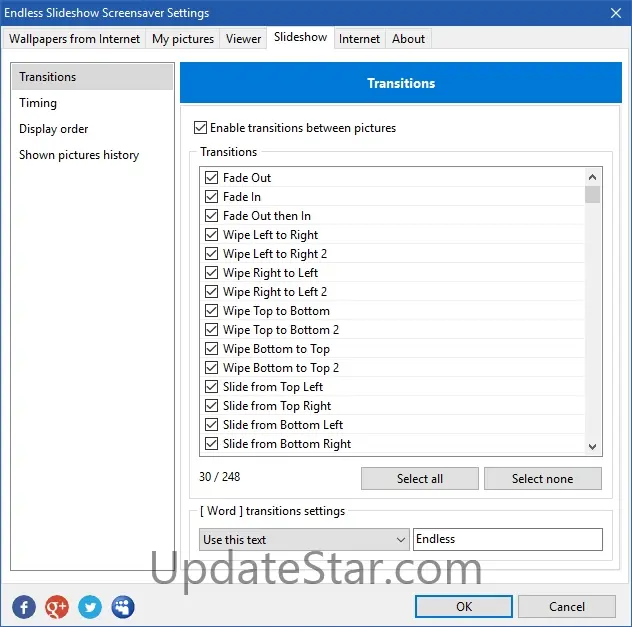Toggle Wipe Right to Left 2 checkbox
This screenshot has width=632, height=627.
tap(212, 291)
